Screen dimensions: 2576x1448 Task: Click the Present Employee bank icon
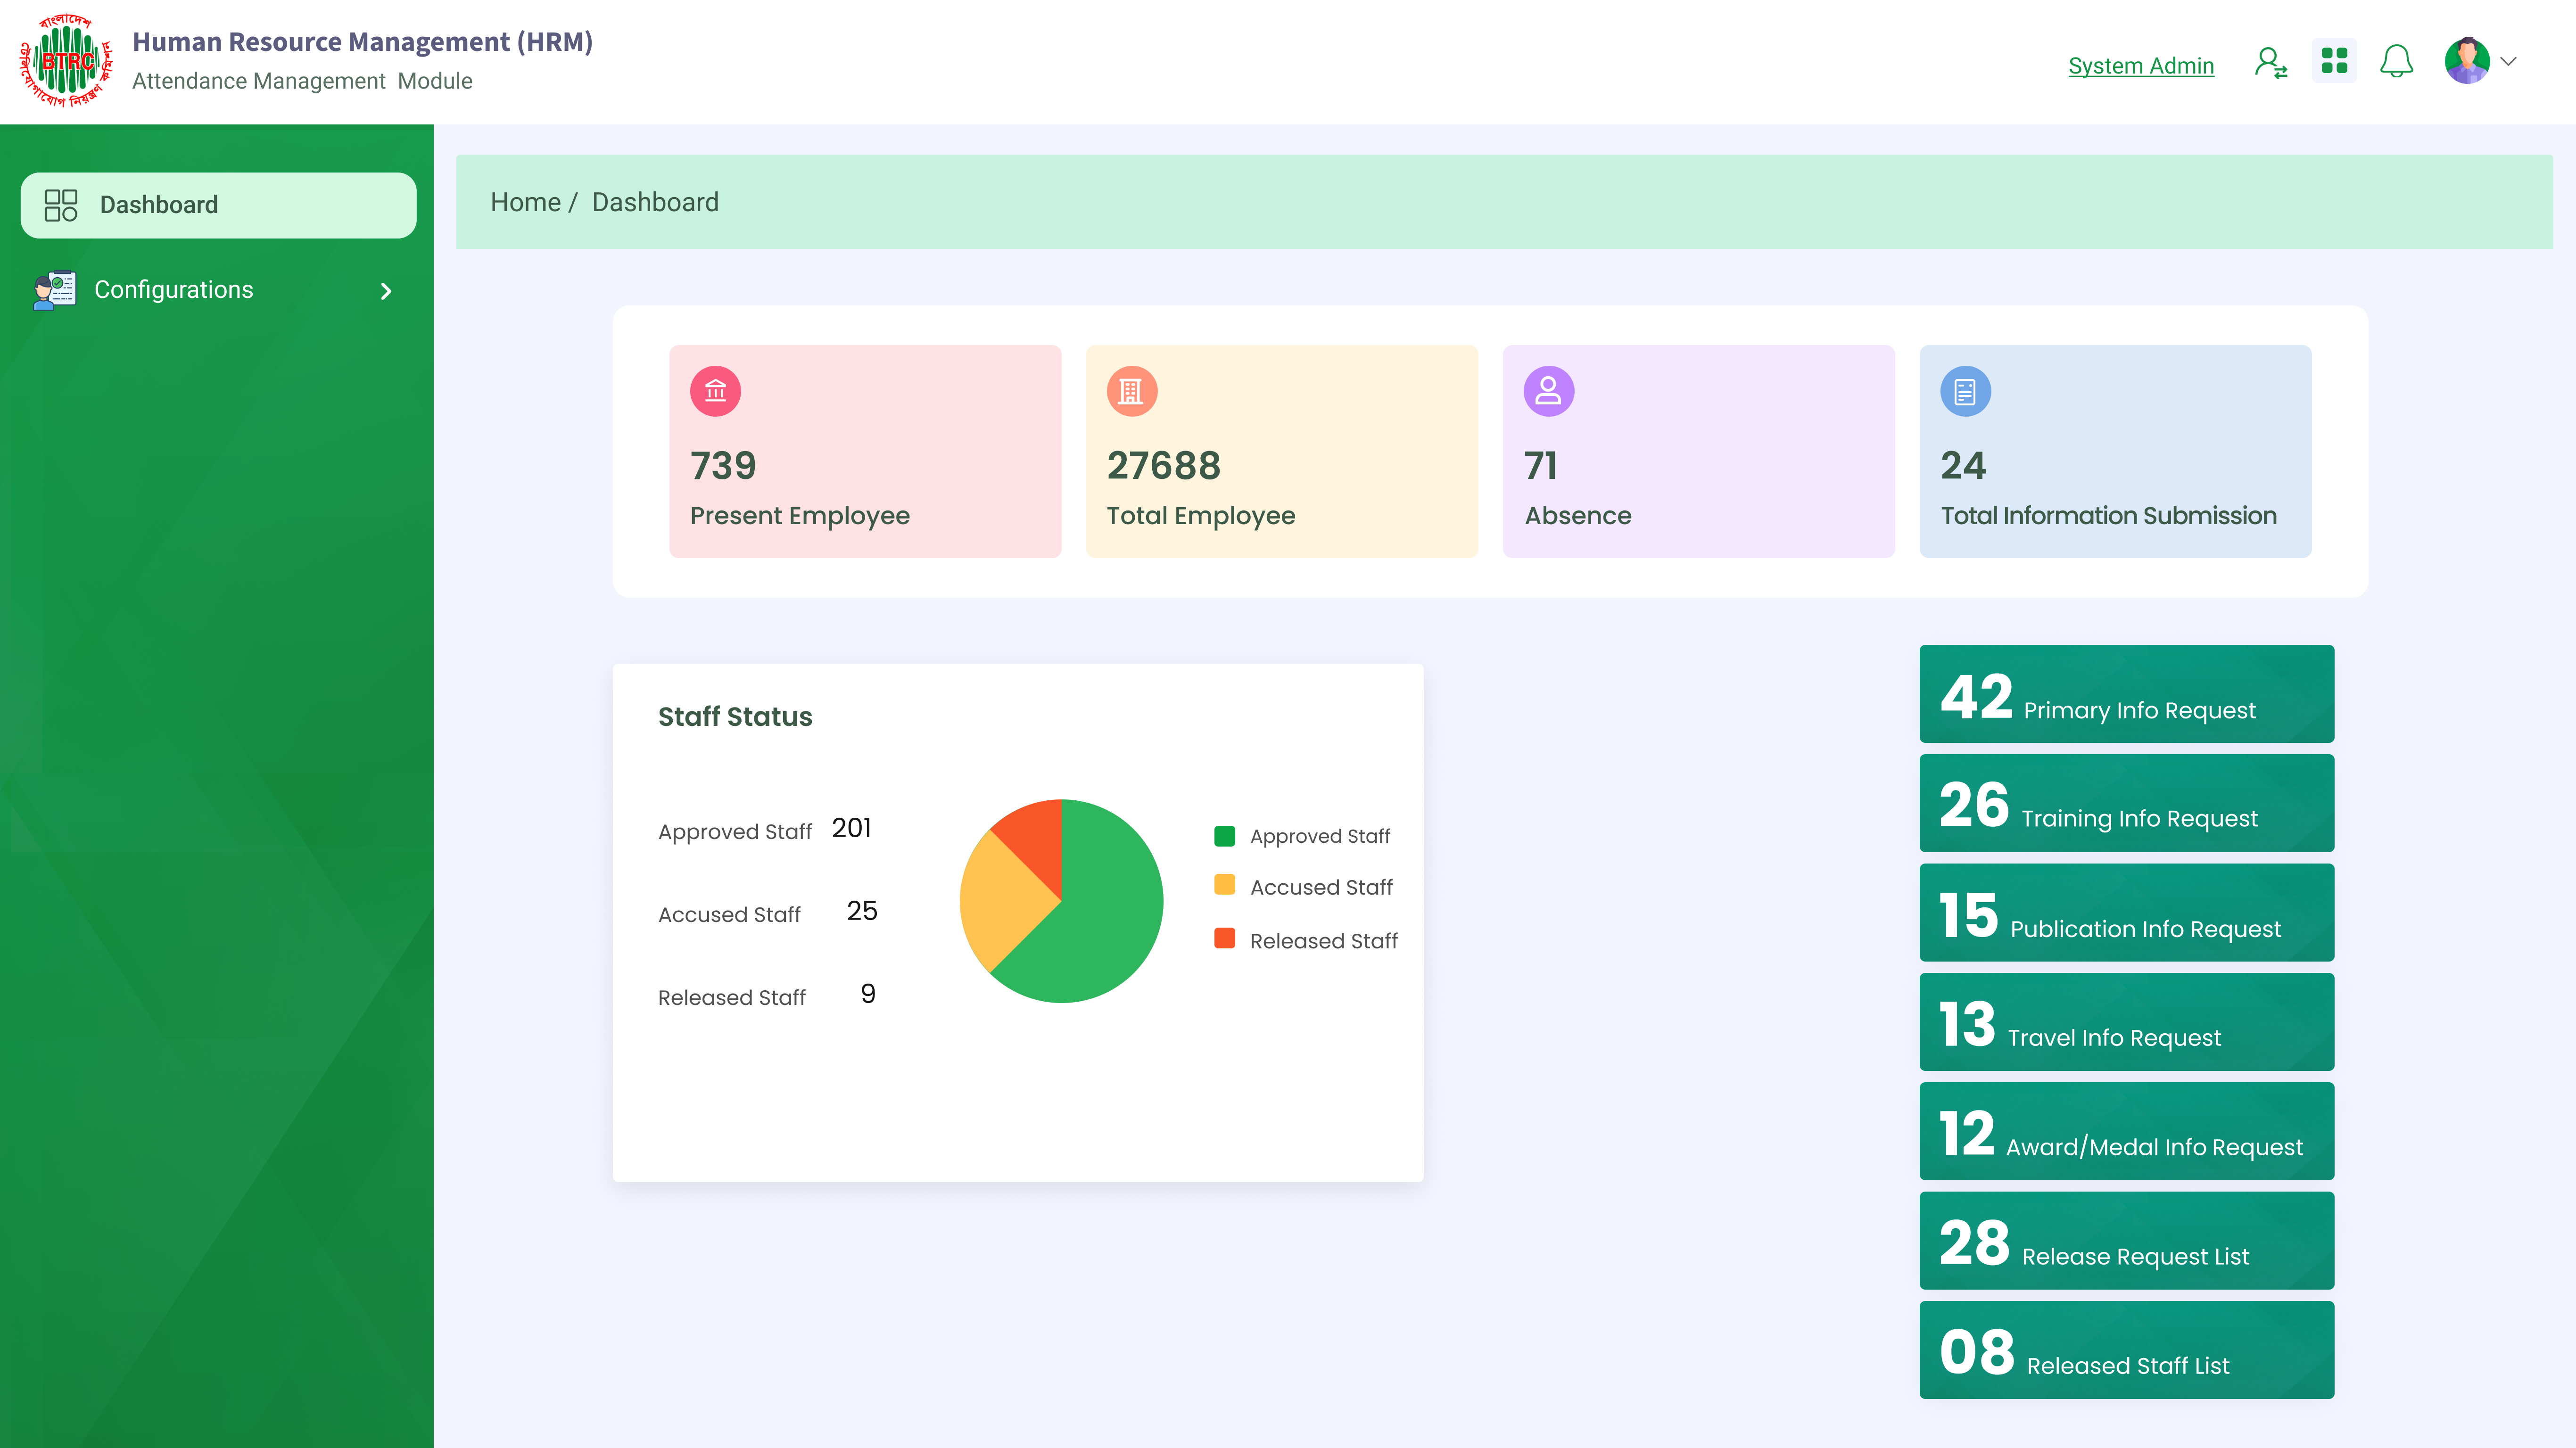pyautogui.click(x=715, y=391)
